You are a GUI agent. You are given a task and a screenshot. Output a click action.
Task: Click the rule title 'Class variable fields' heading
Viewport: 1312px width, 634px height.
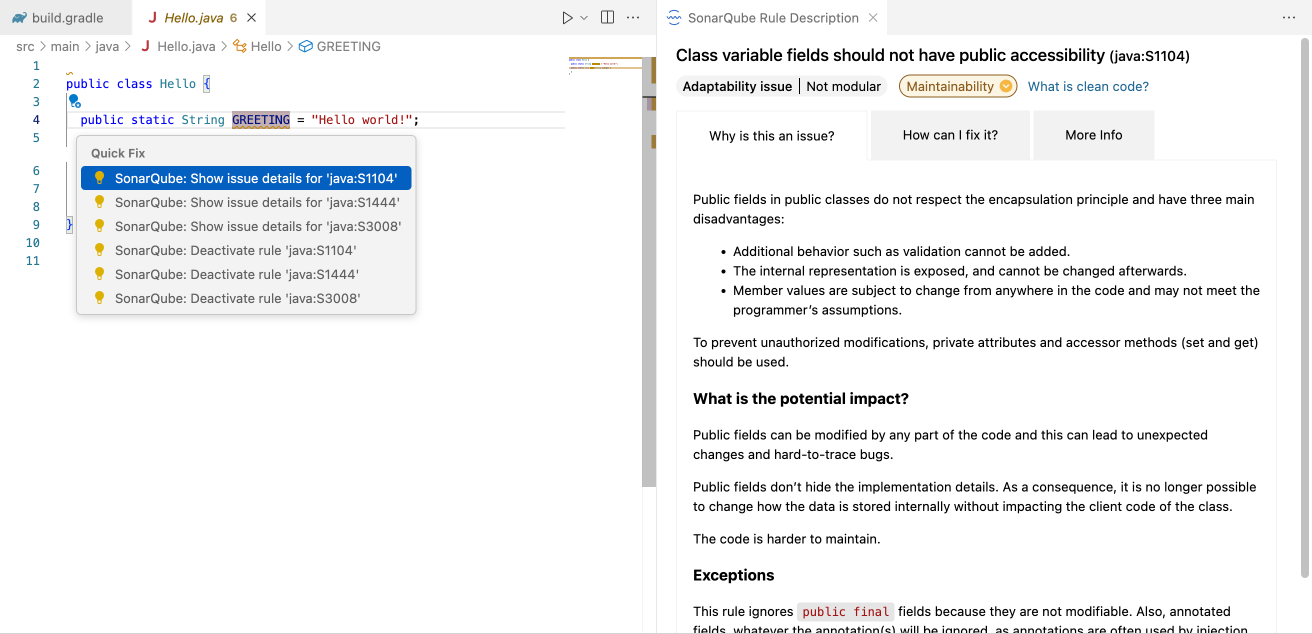coord(891,56)
